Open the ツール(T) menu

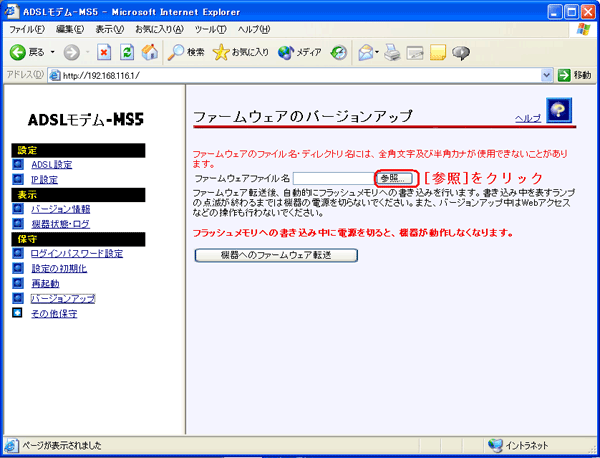[x=210, y=29]
